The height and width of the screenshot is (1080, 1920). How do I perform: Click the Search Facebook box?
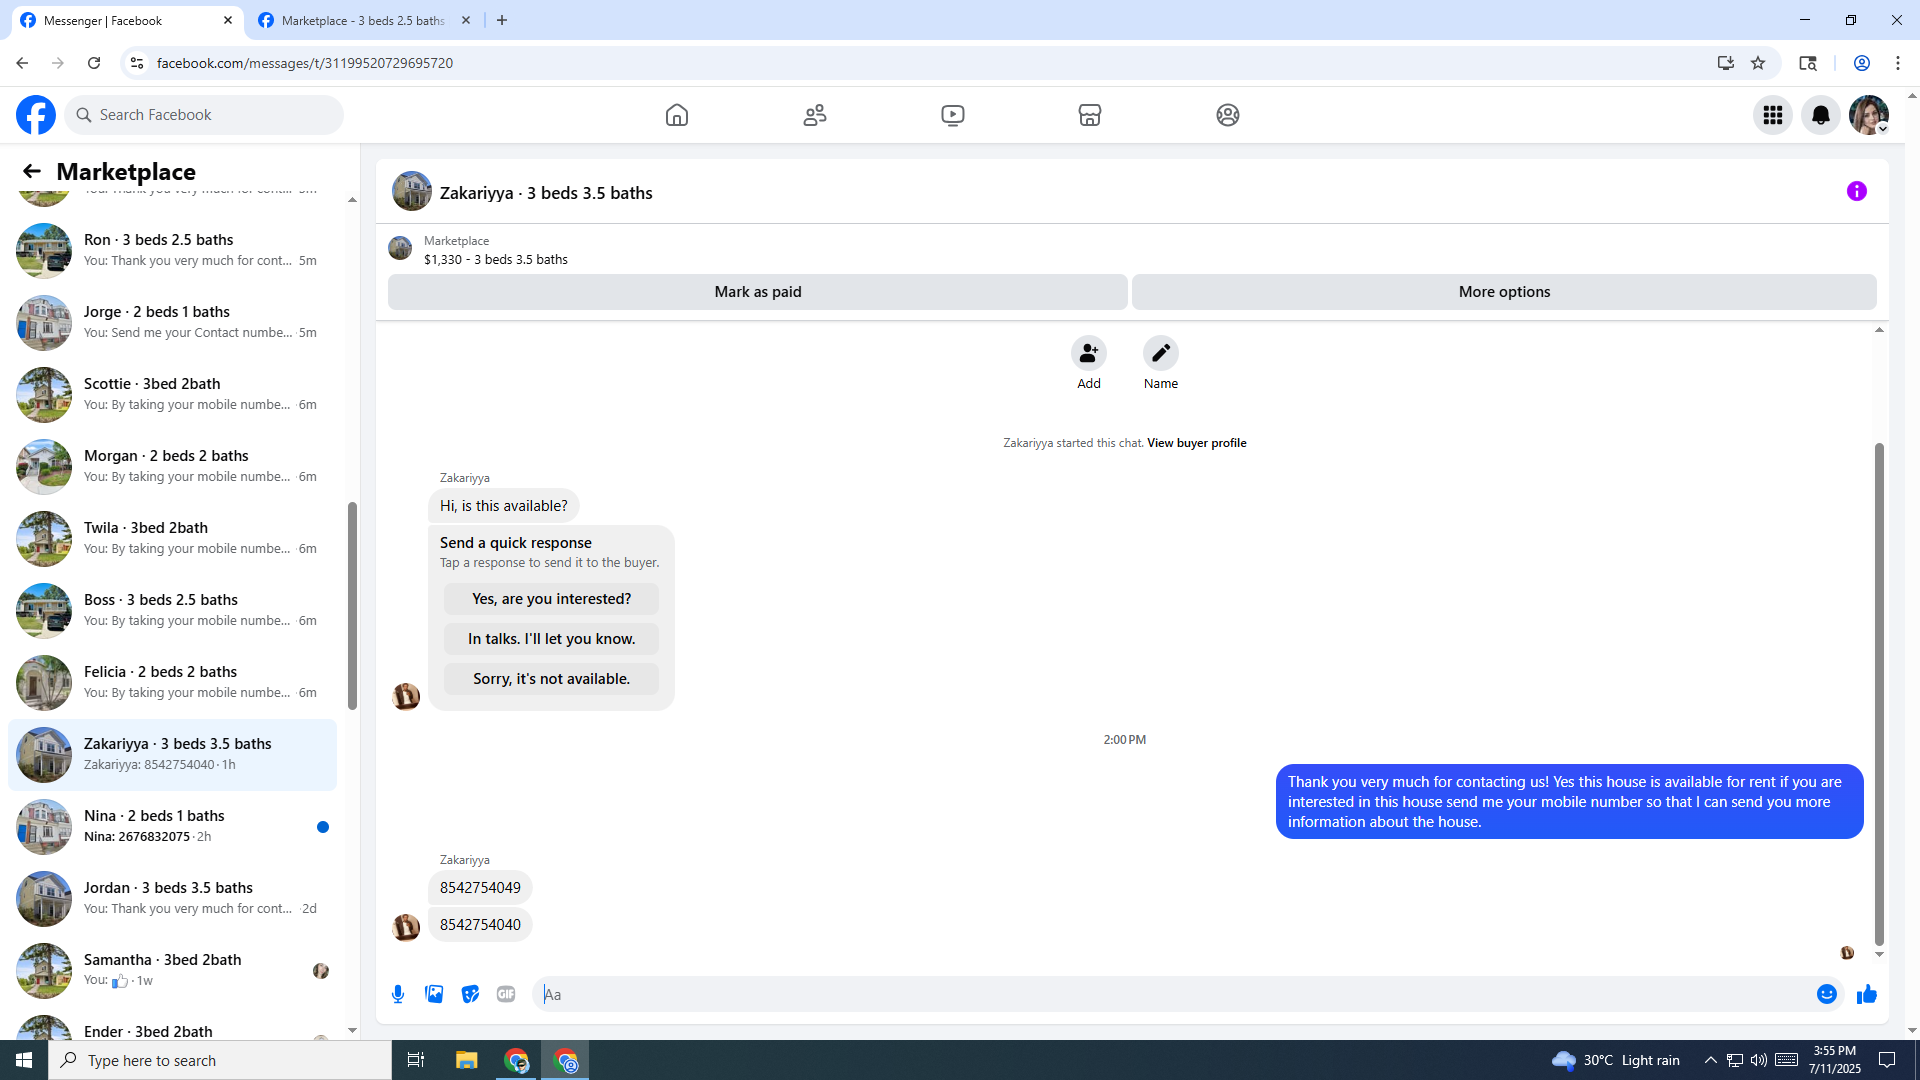click(x=204, y=115)
